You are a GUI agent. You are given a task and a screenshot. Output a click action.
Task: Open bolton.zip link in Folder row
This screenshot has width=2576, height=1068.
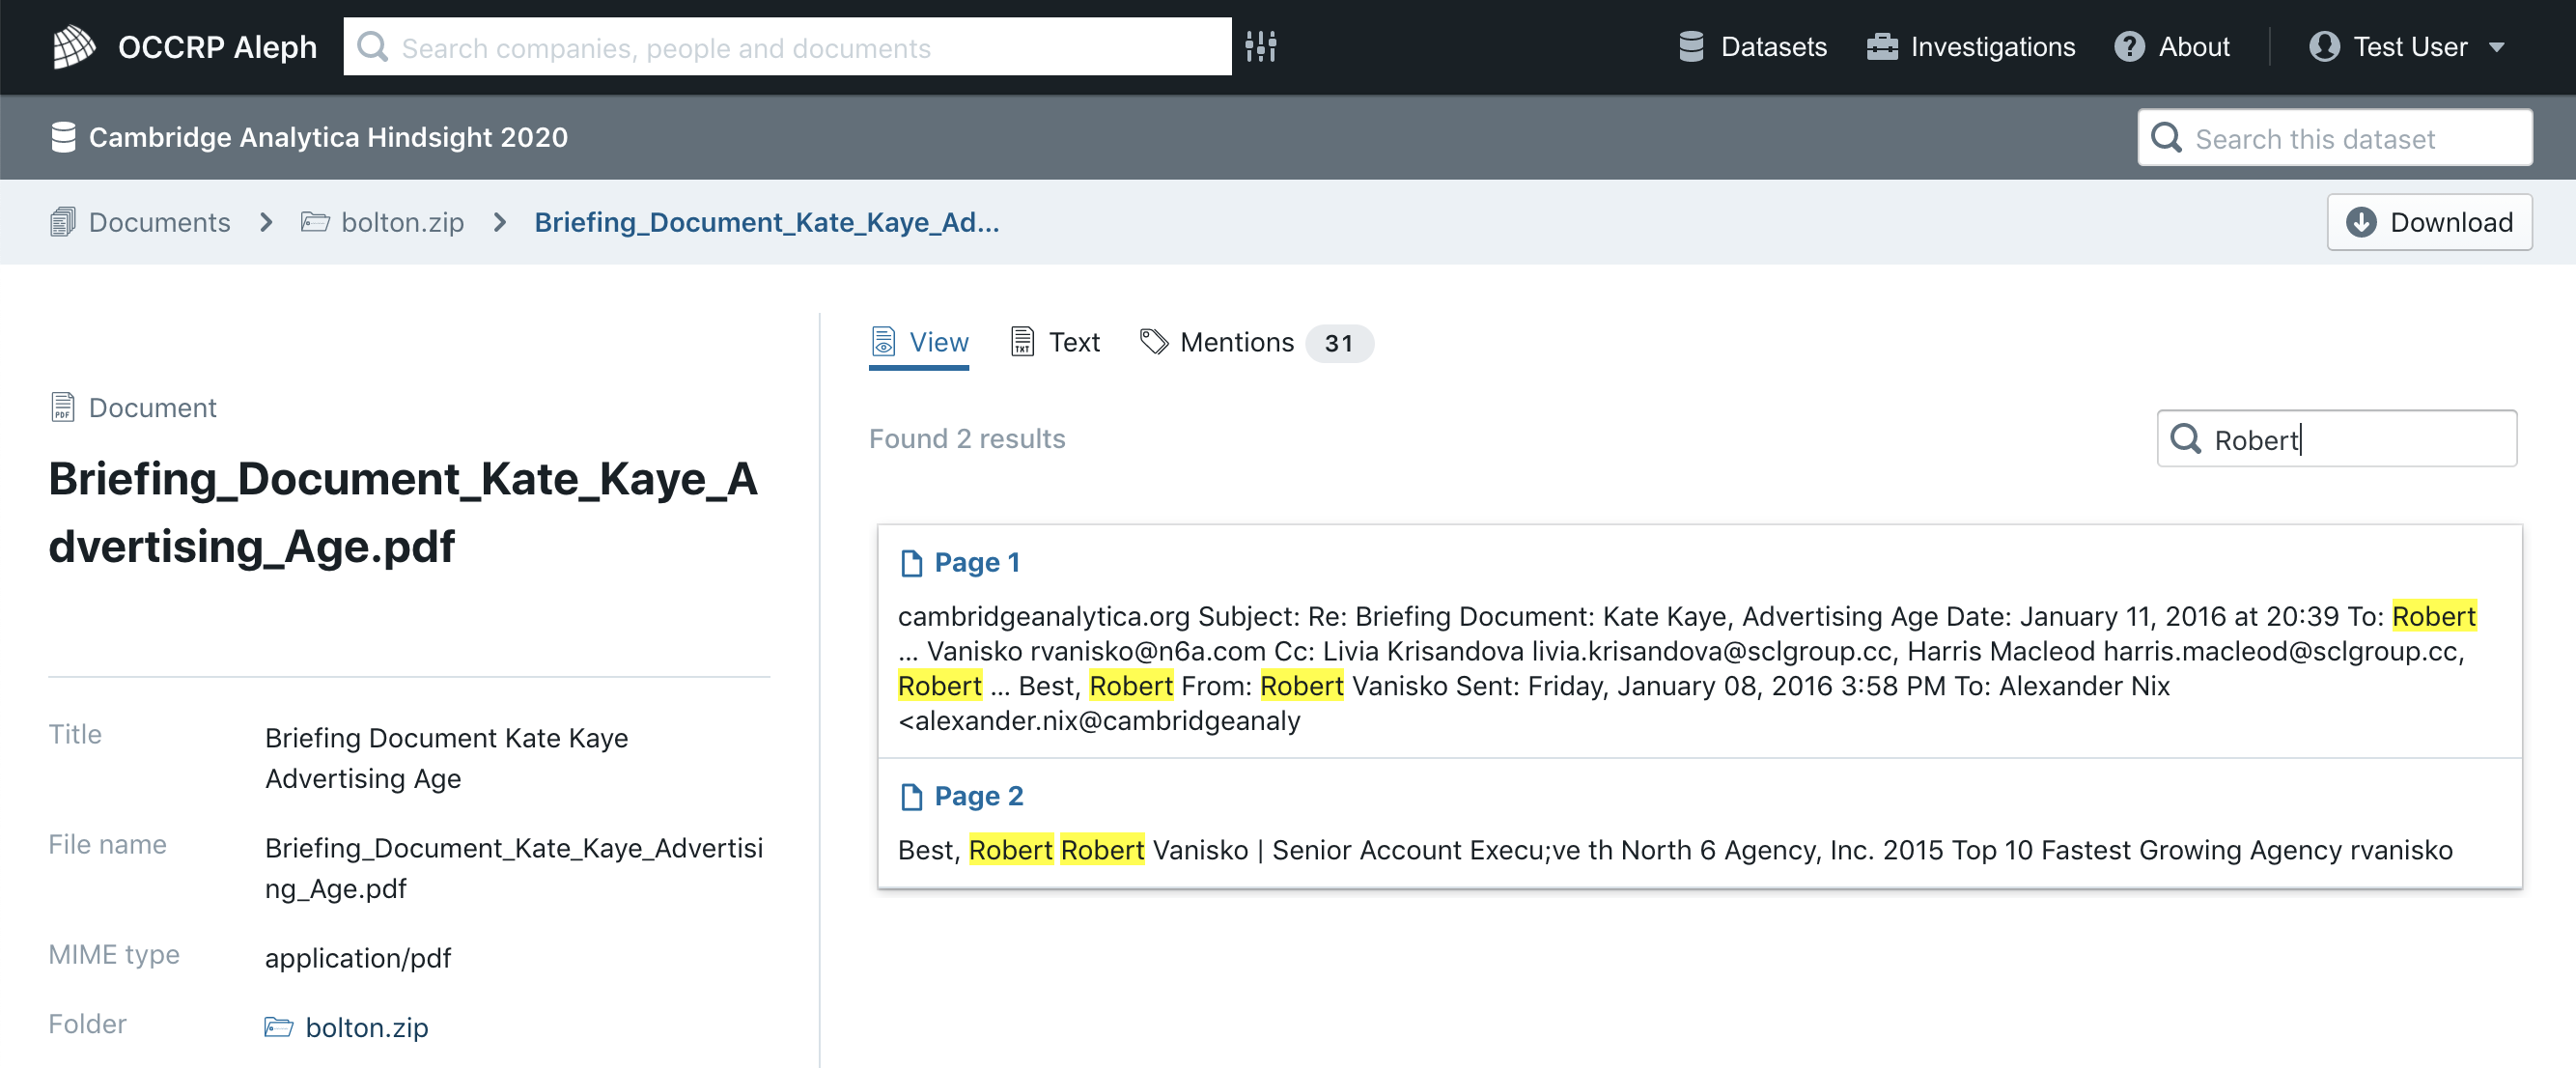point(347,1027)
